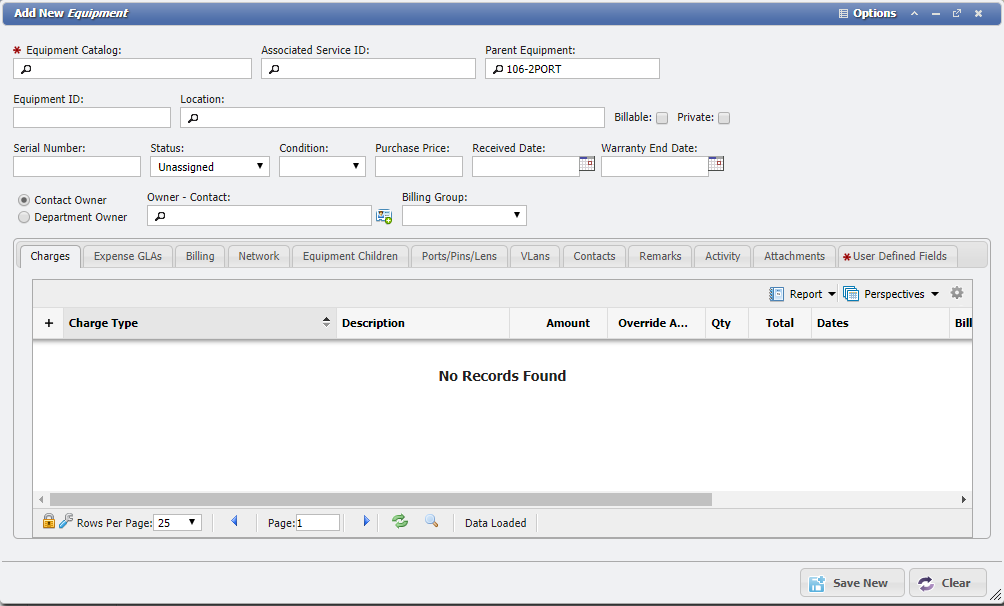1004x606 pixels.
Task: Tick the Private checkbox
Action: coord(724,118)
